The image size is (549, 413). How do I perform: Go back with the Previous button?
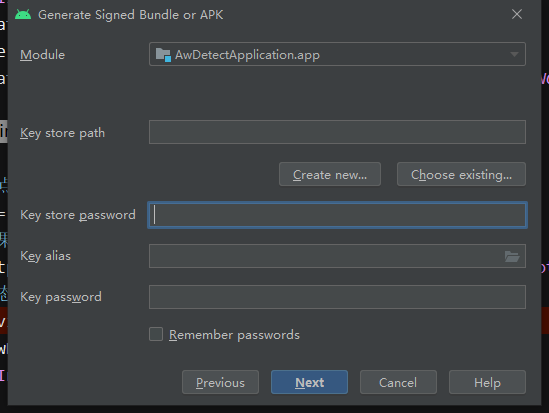[220, 382]
